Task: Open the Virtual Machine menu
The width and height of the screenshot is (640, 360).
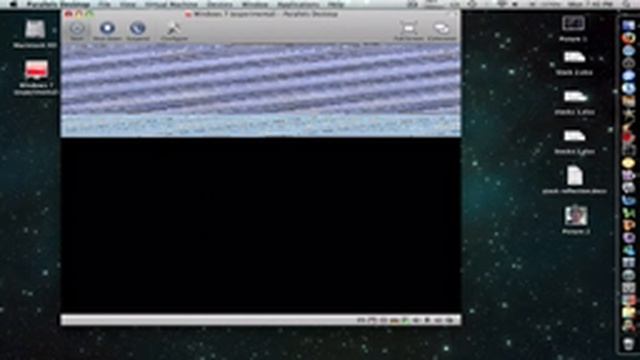Action: point(171,4)
